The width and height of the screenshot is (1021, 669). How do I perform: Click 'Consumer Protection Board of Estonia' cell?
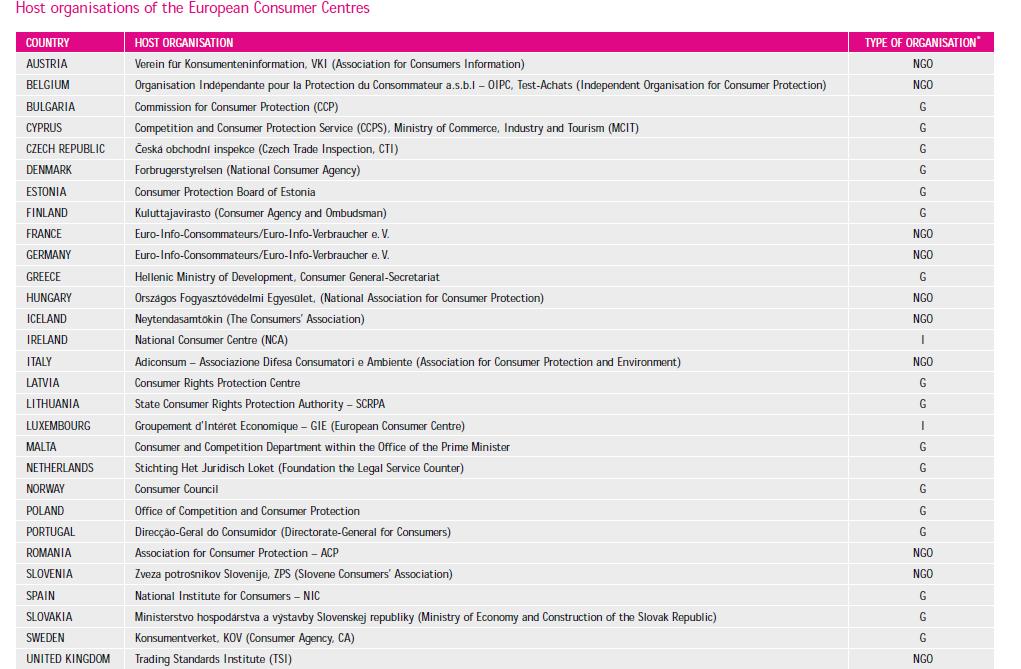[x=486, y=192]
